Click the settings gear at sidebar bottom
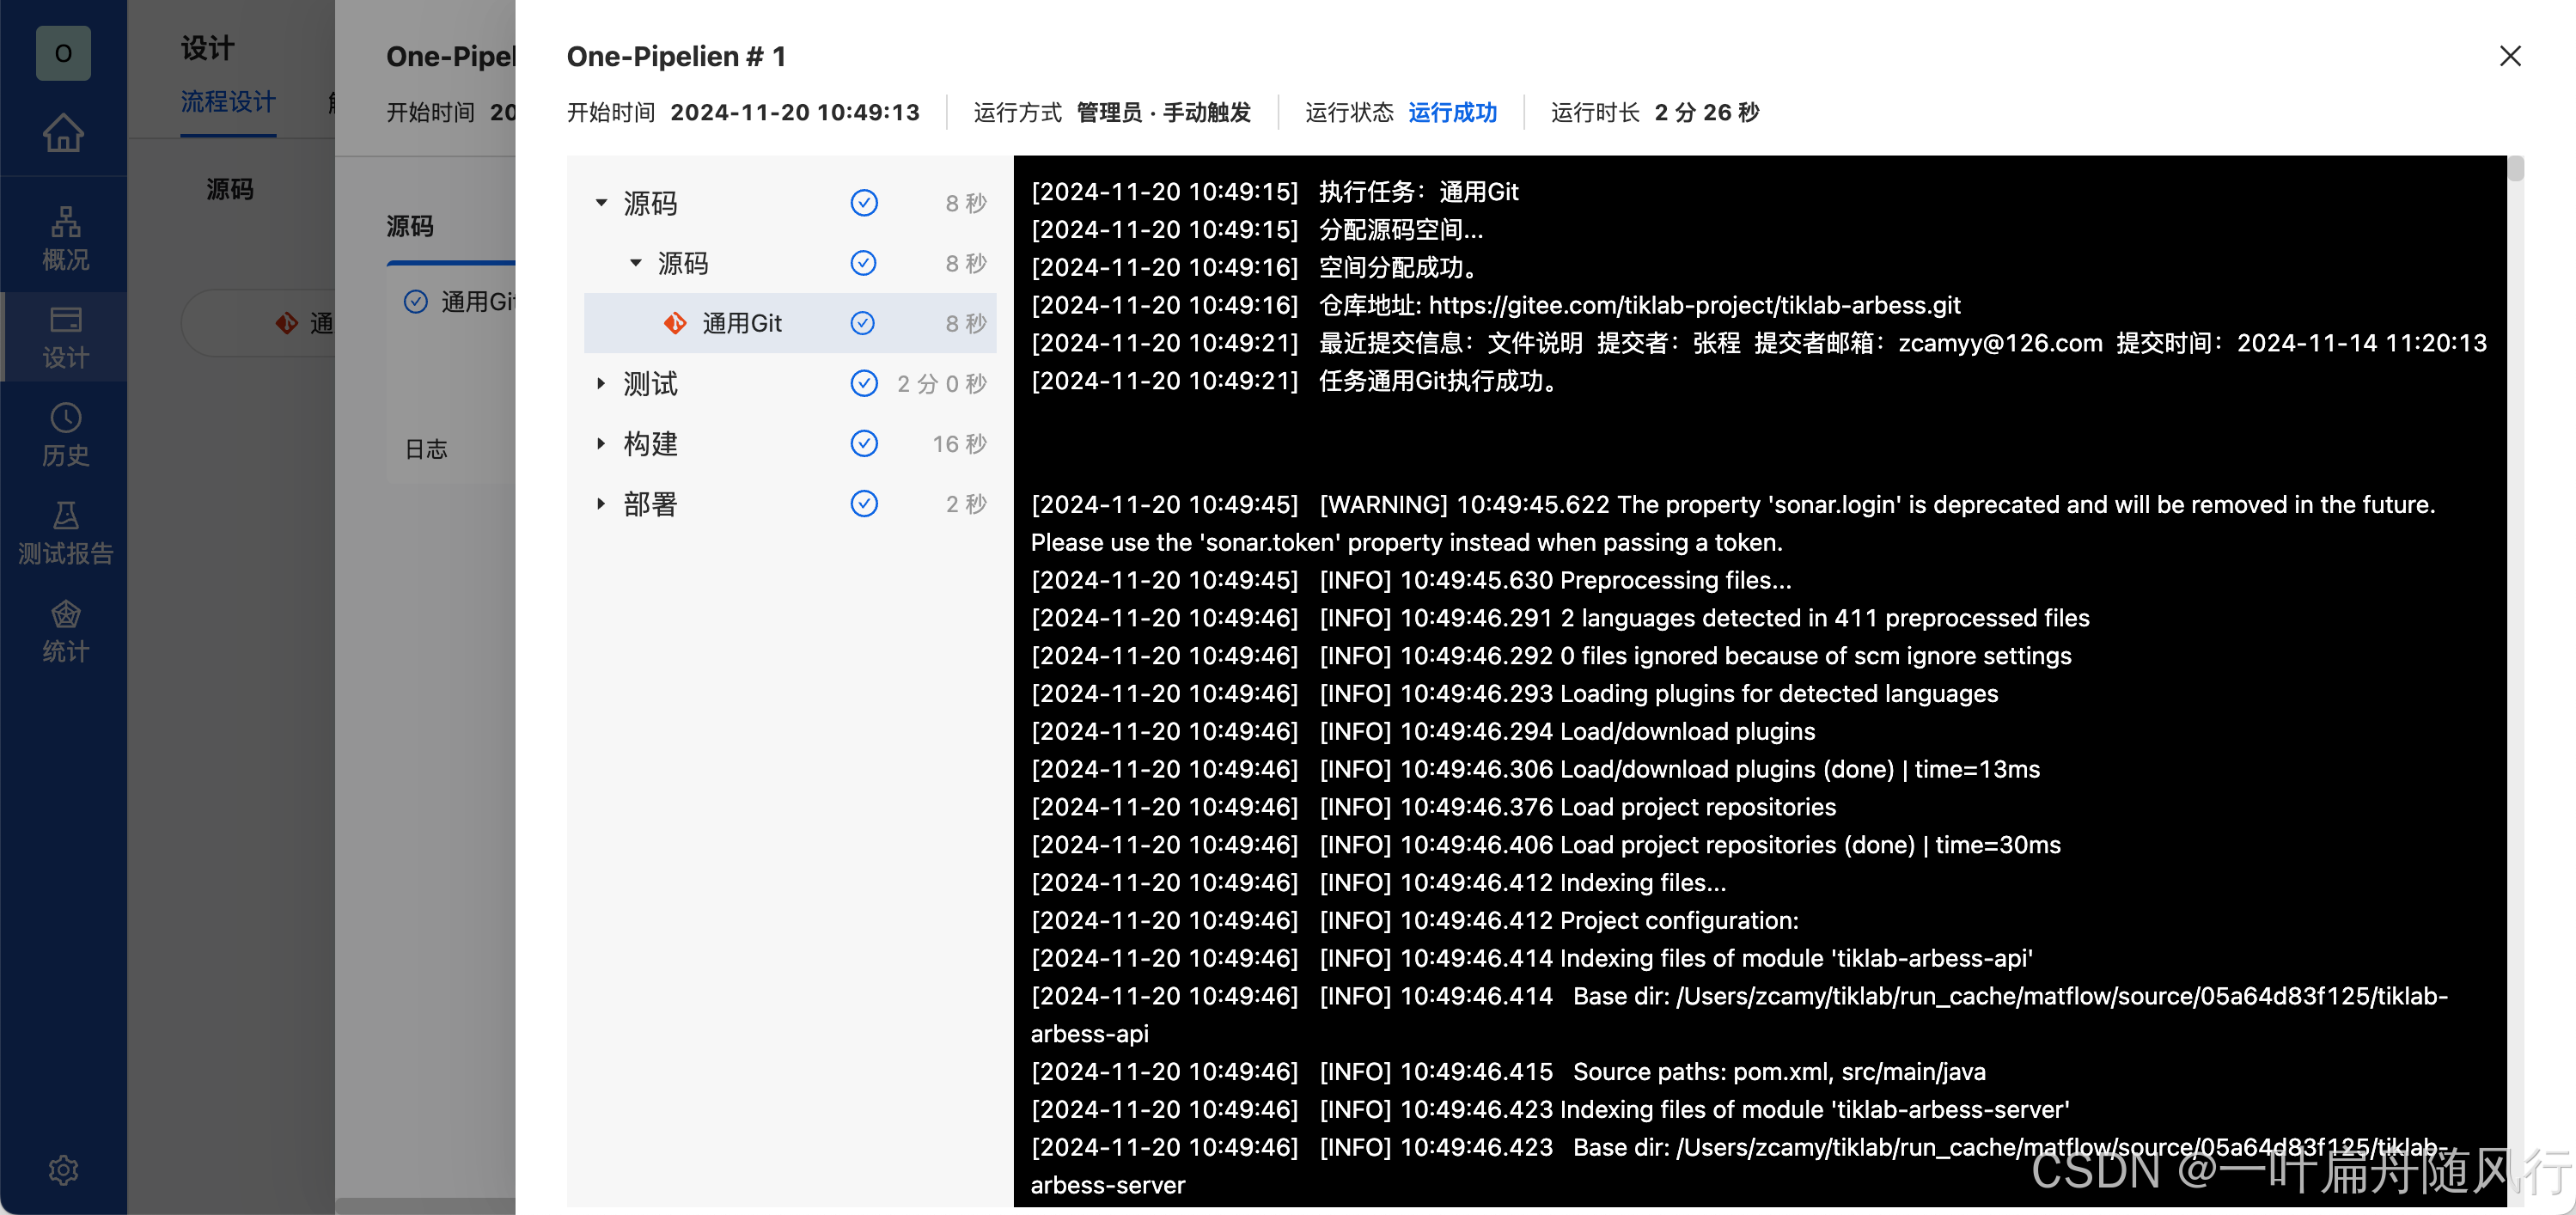The width and height of the screenshot is (2576, 1215). (64, 1169)
